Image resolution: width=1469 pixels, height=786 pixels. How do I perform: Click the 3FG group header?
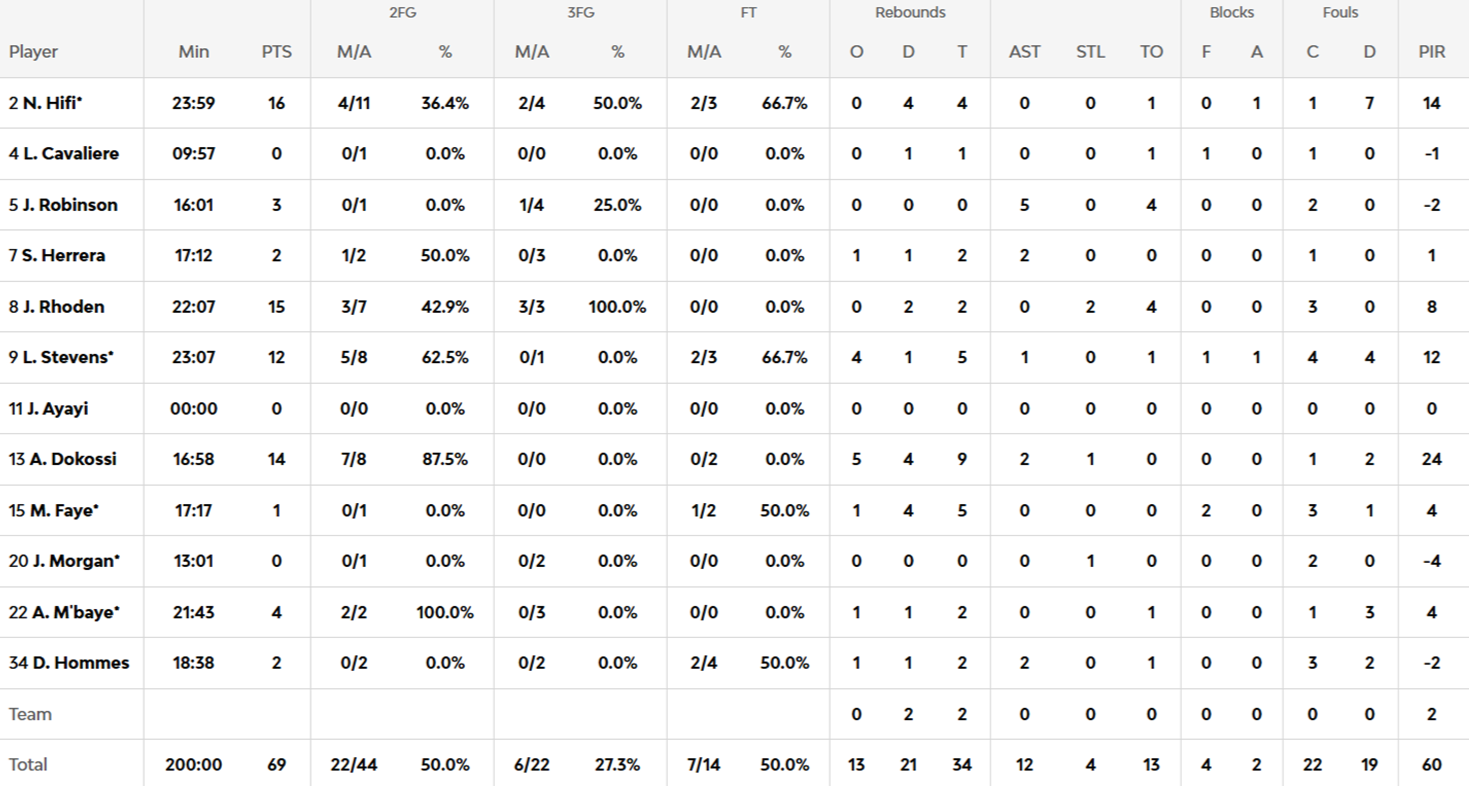580,13
